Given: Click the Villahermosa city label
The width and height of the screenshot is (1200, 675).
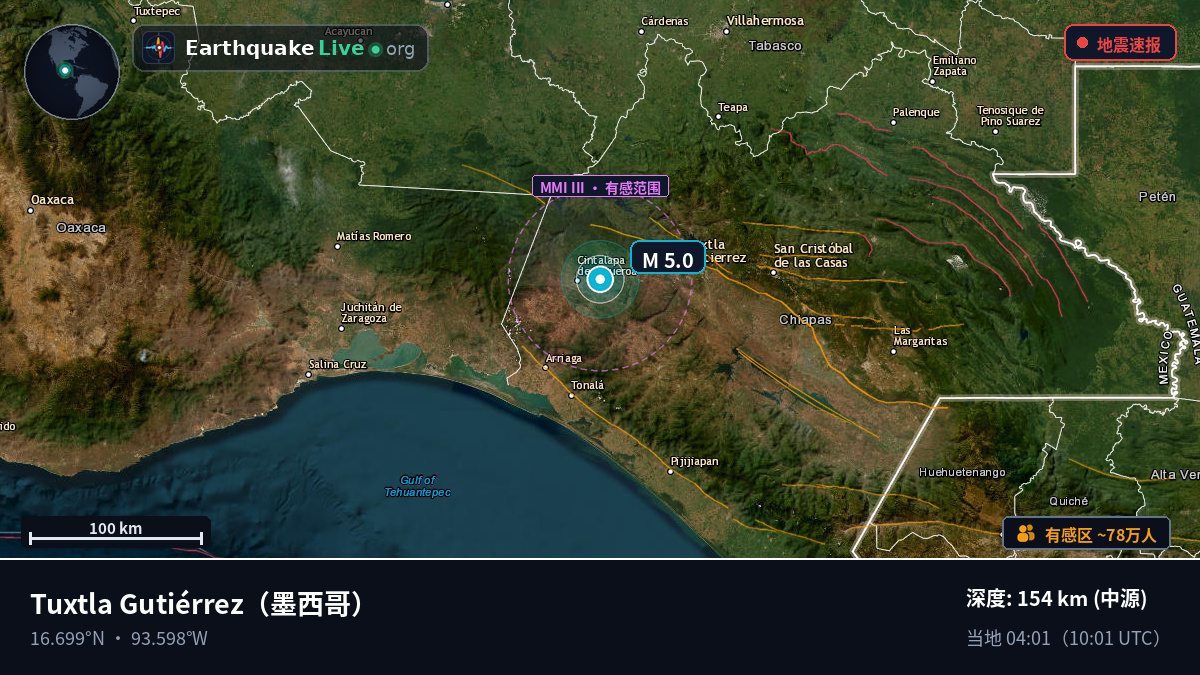Looking at the screenshot, I should (x=765, y=21).
